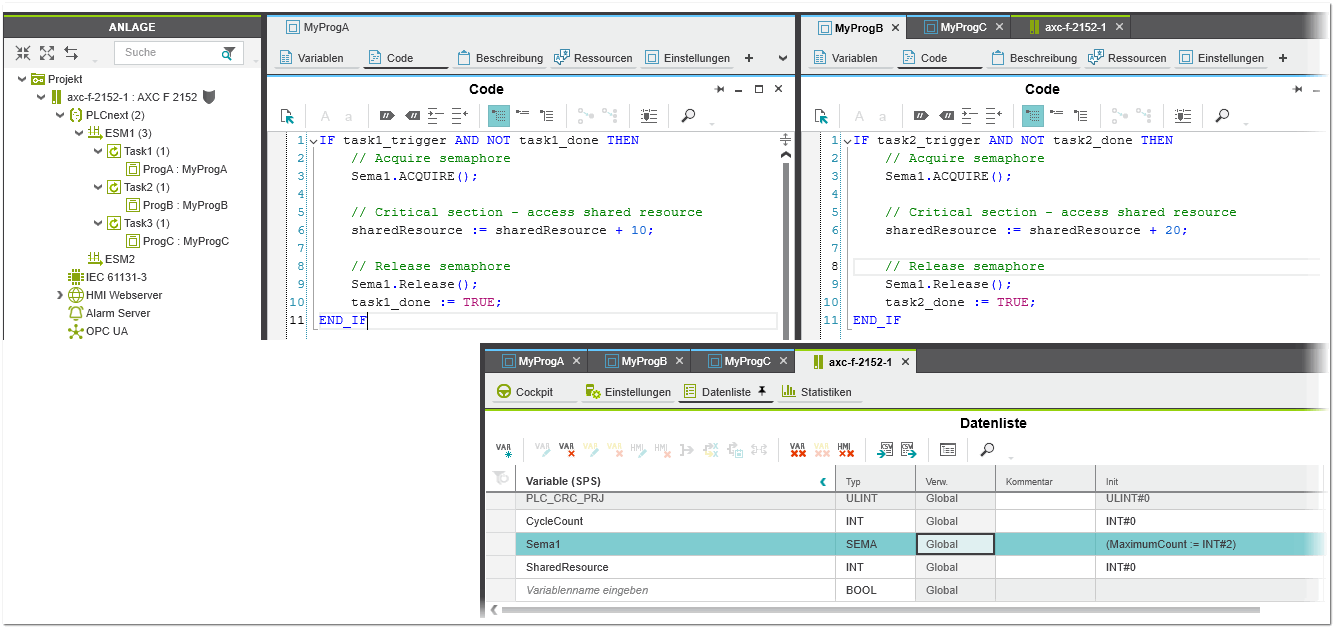
Task: Click the CSV import icon in the Datenliste toolbar
Action: 886,450
